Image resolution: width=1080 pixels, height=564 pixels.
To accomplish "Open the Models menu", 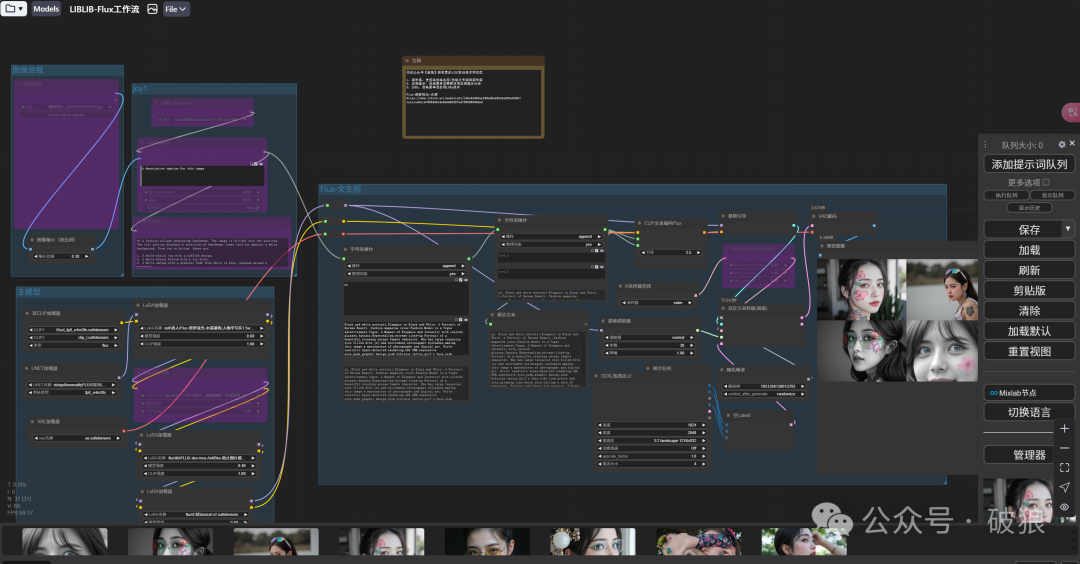I will coord(46,9).
